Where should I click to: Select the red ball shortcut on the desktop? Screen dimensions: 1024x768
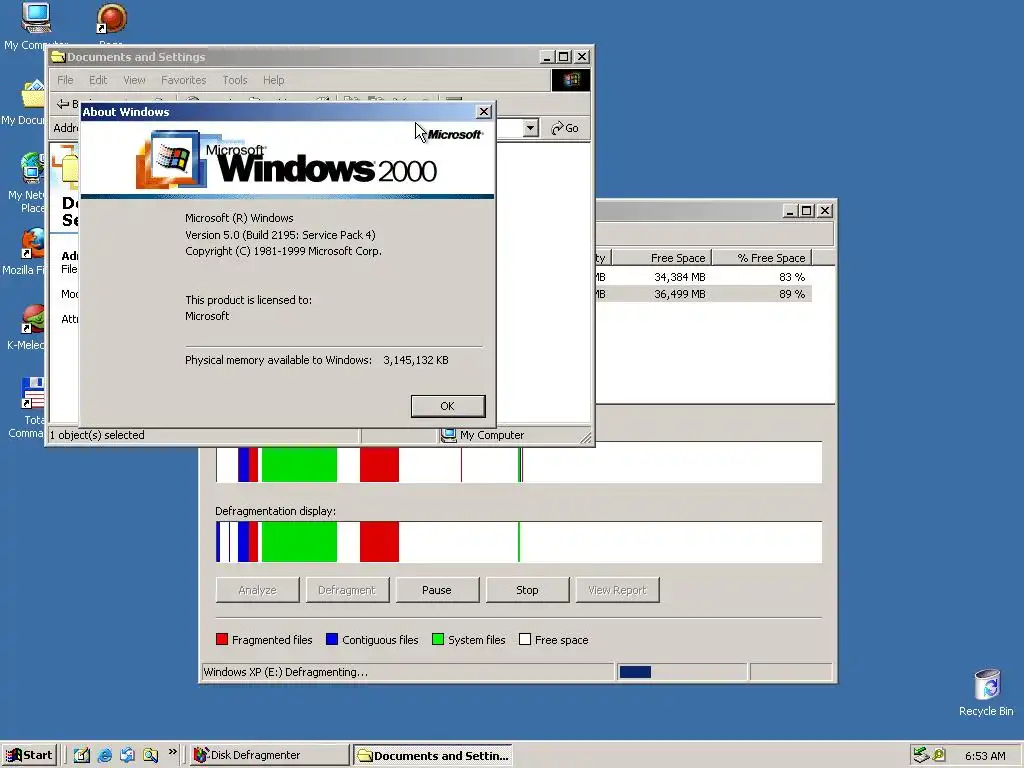tap(111, 20)
